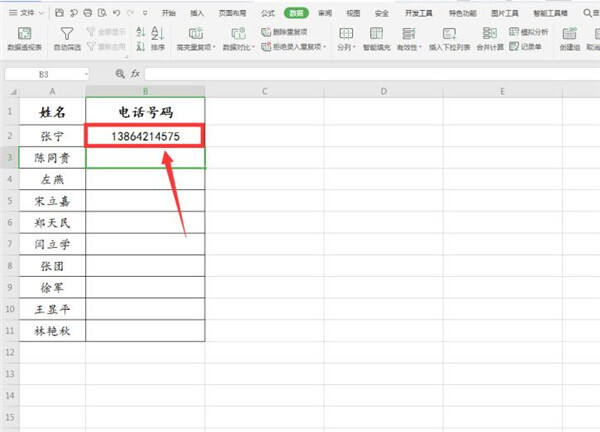Click 插入下拉列表 insert dropdown list
The height and width of the screenshot is (432, 600).
pos(449,39)
